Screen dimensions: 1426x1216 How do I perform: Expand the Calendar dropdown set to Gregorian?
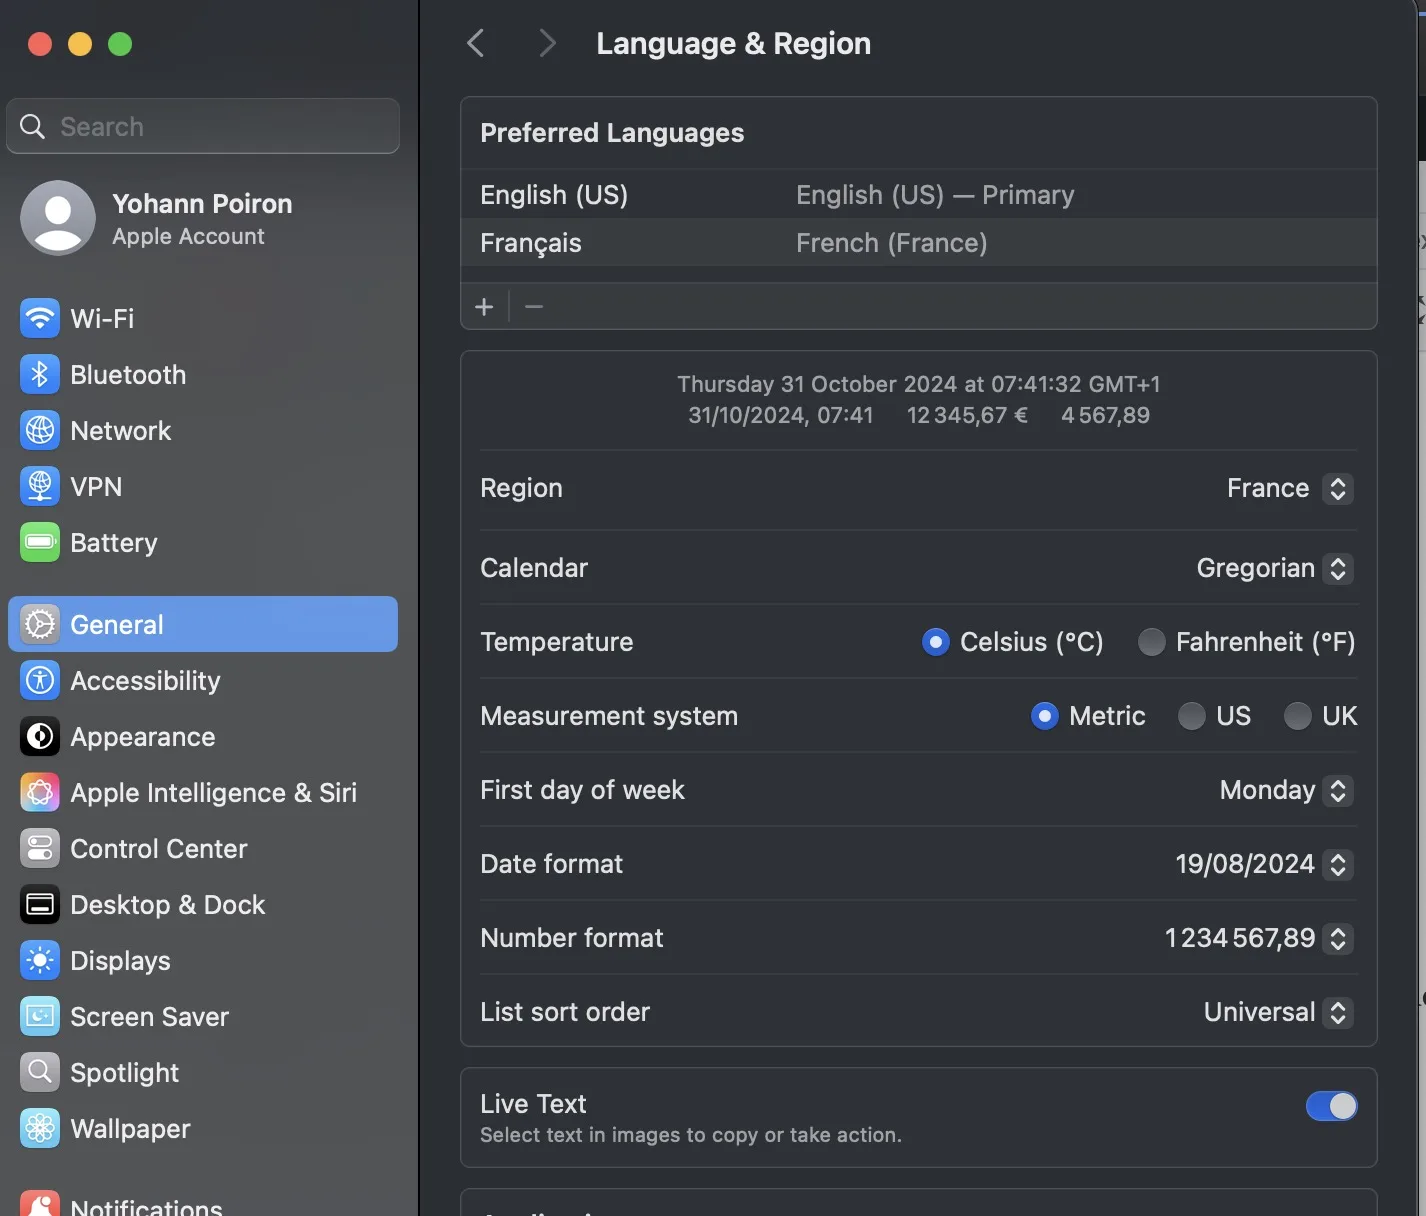(x=1274, y=569)
